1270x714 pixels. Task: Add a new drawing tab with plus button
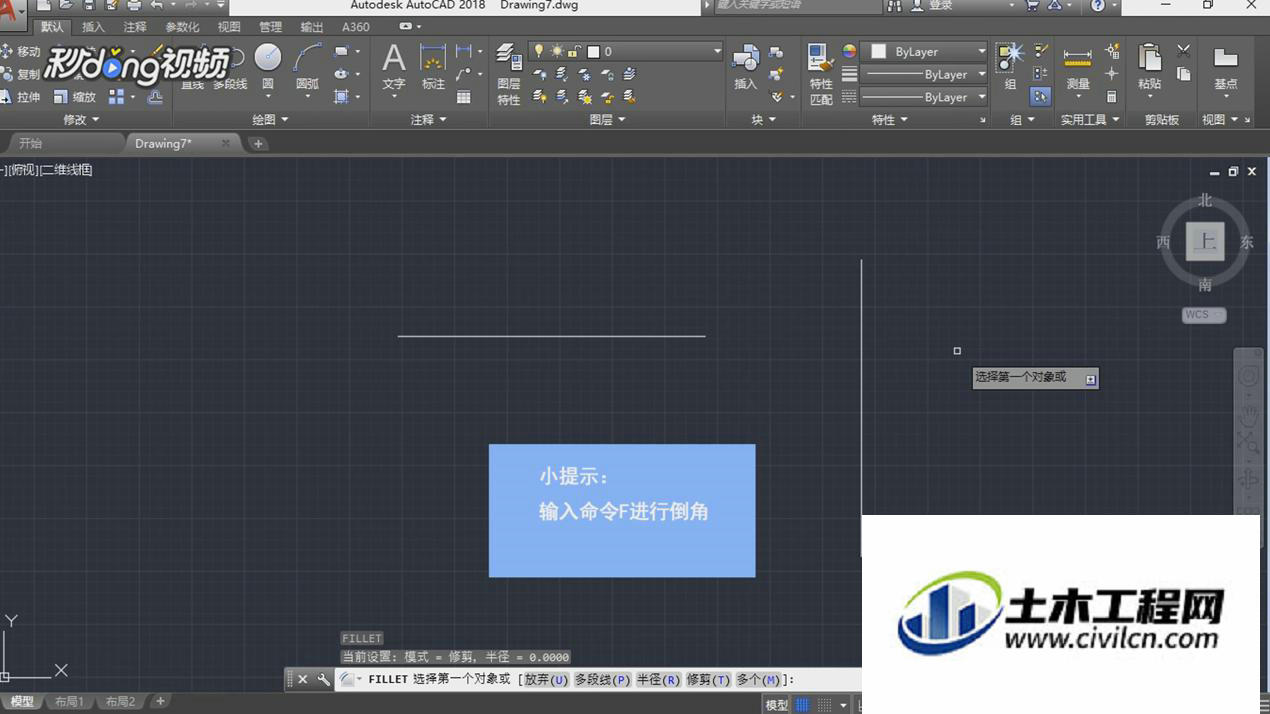coord(258,144)
